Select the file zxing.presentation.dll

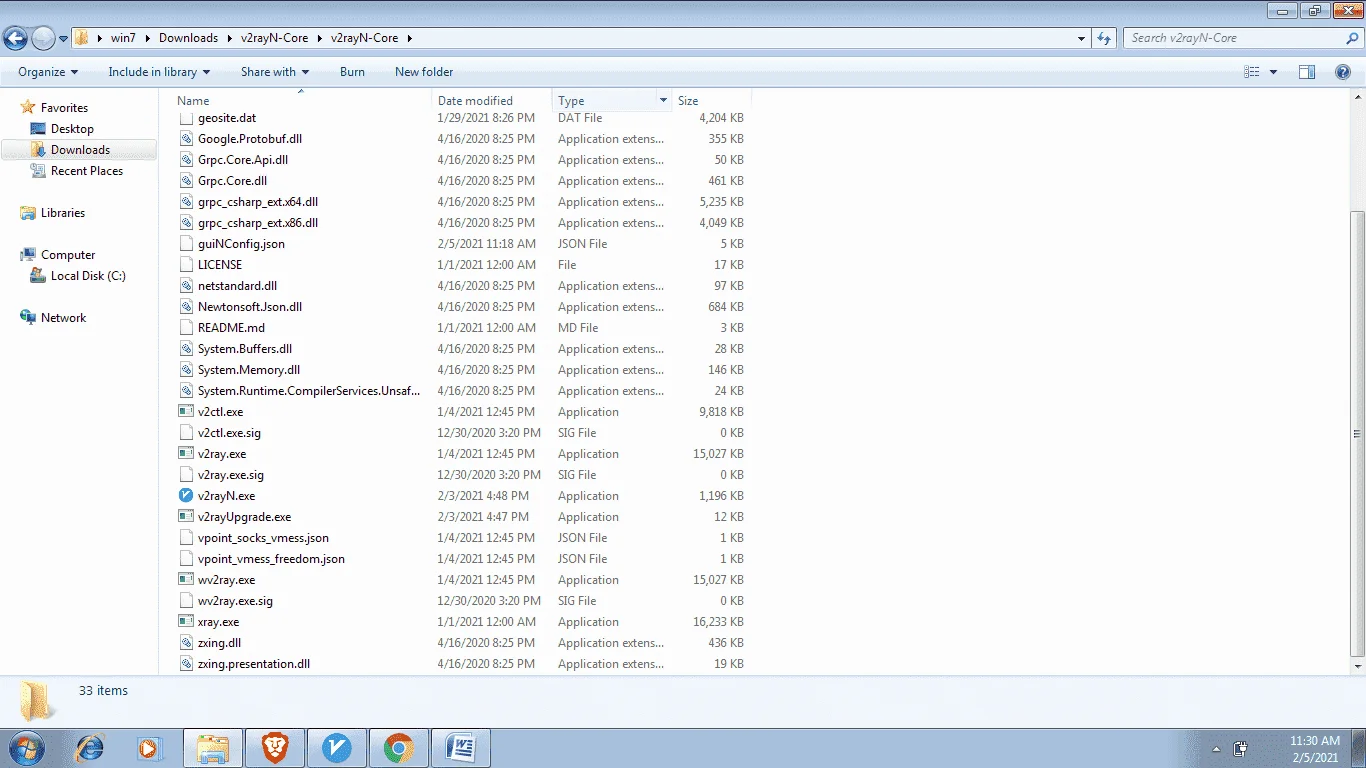(254, 664)
